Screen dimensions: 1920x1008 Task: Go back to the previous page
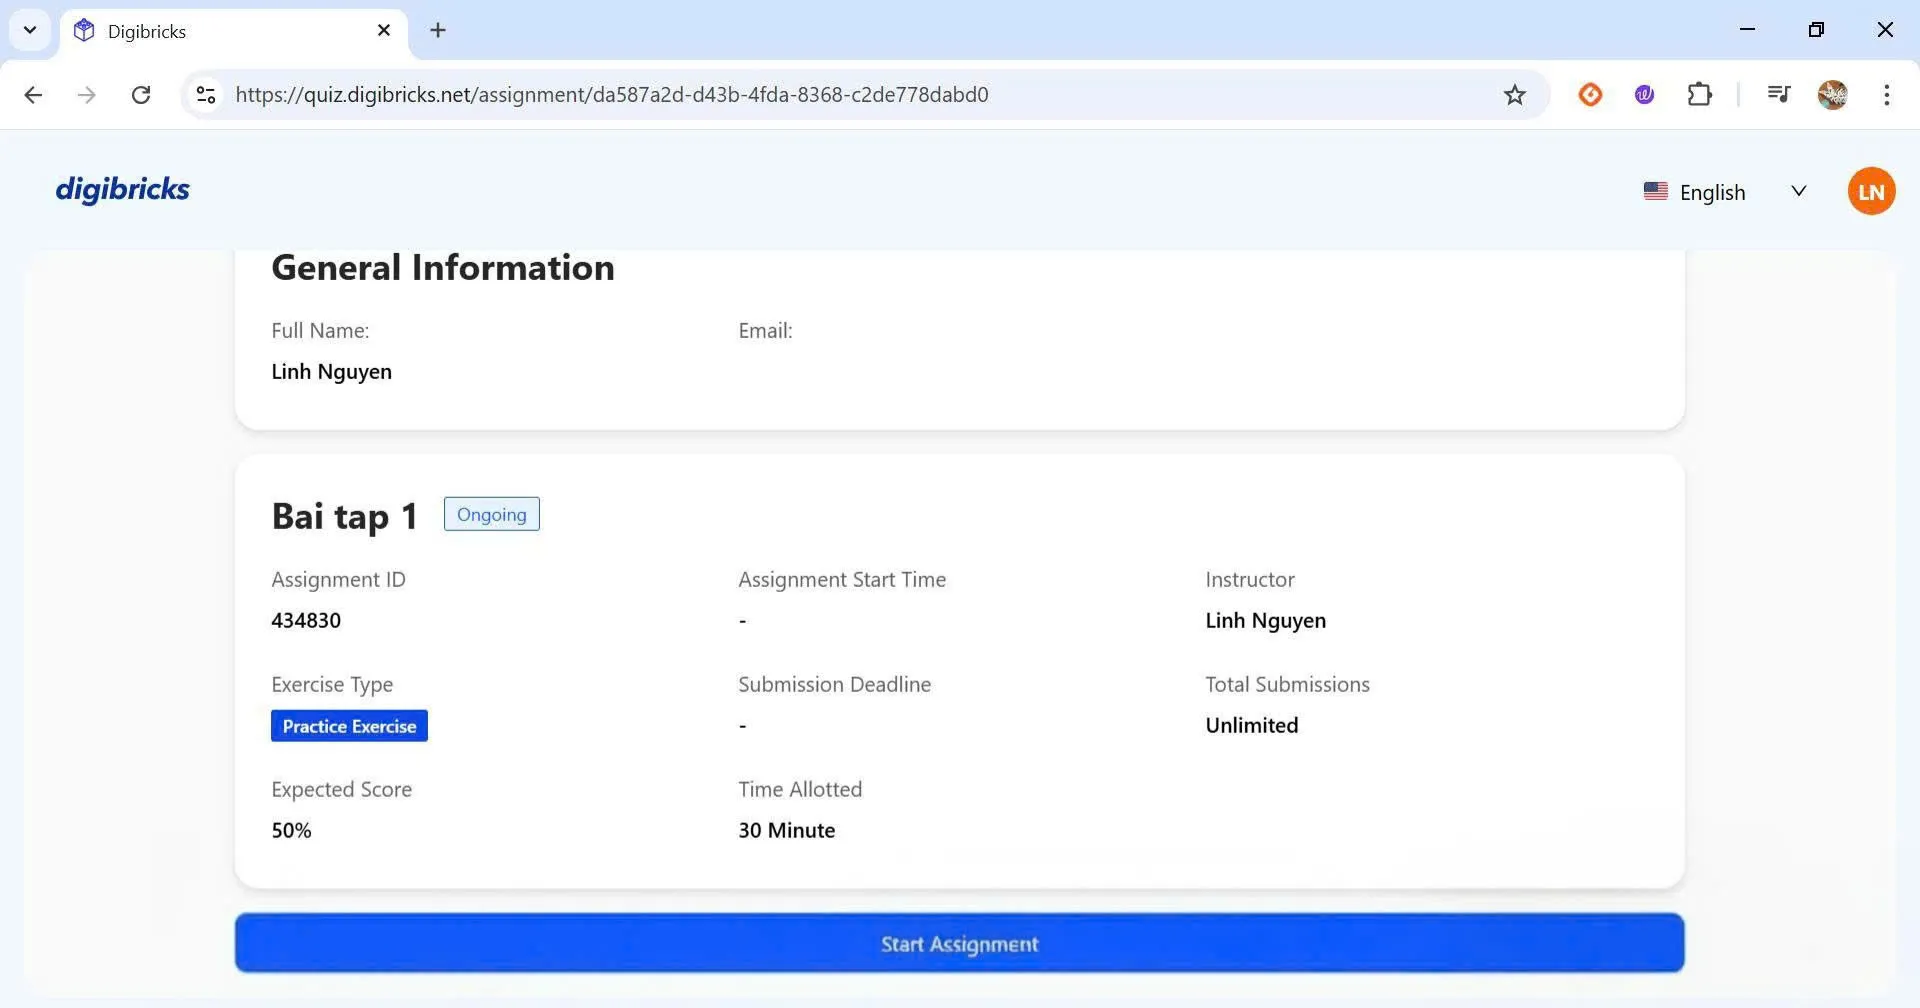(x=33, y=95)
